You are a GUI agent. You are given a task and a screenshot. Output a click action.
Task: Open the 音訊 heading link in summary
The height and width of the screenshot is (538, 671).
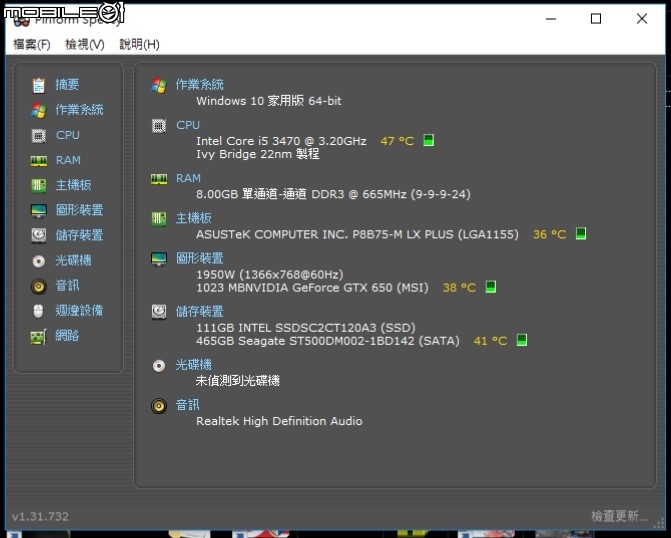coord(187,404)
